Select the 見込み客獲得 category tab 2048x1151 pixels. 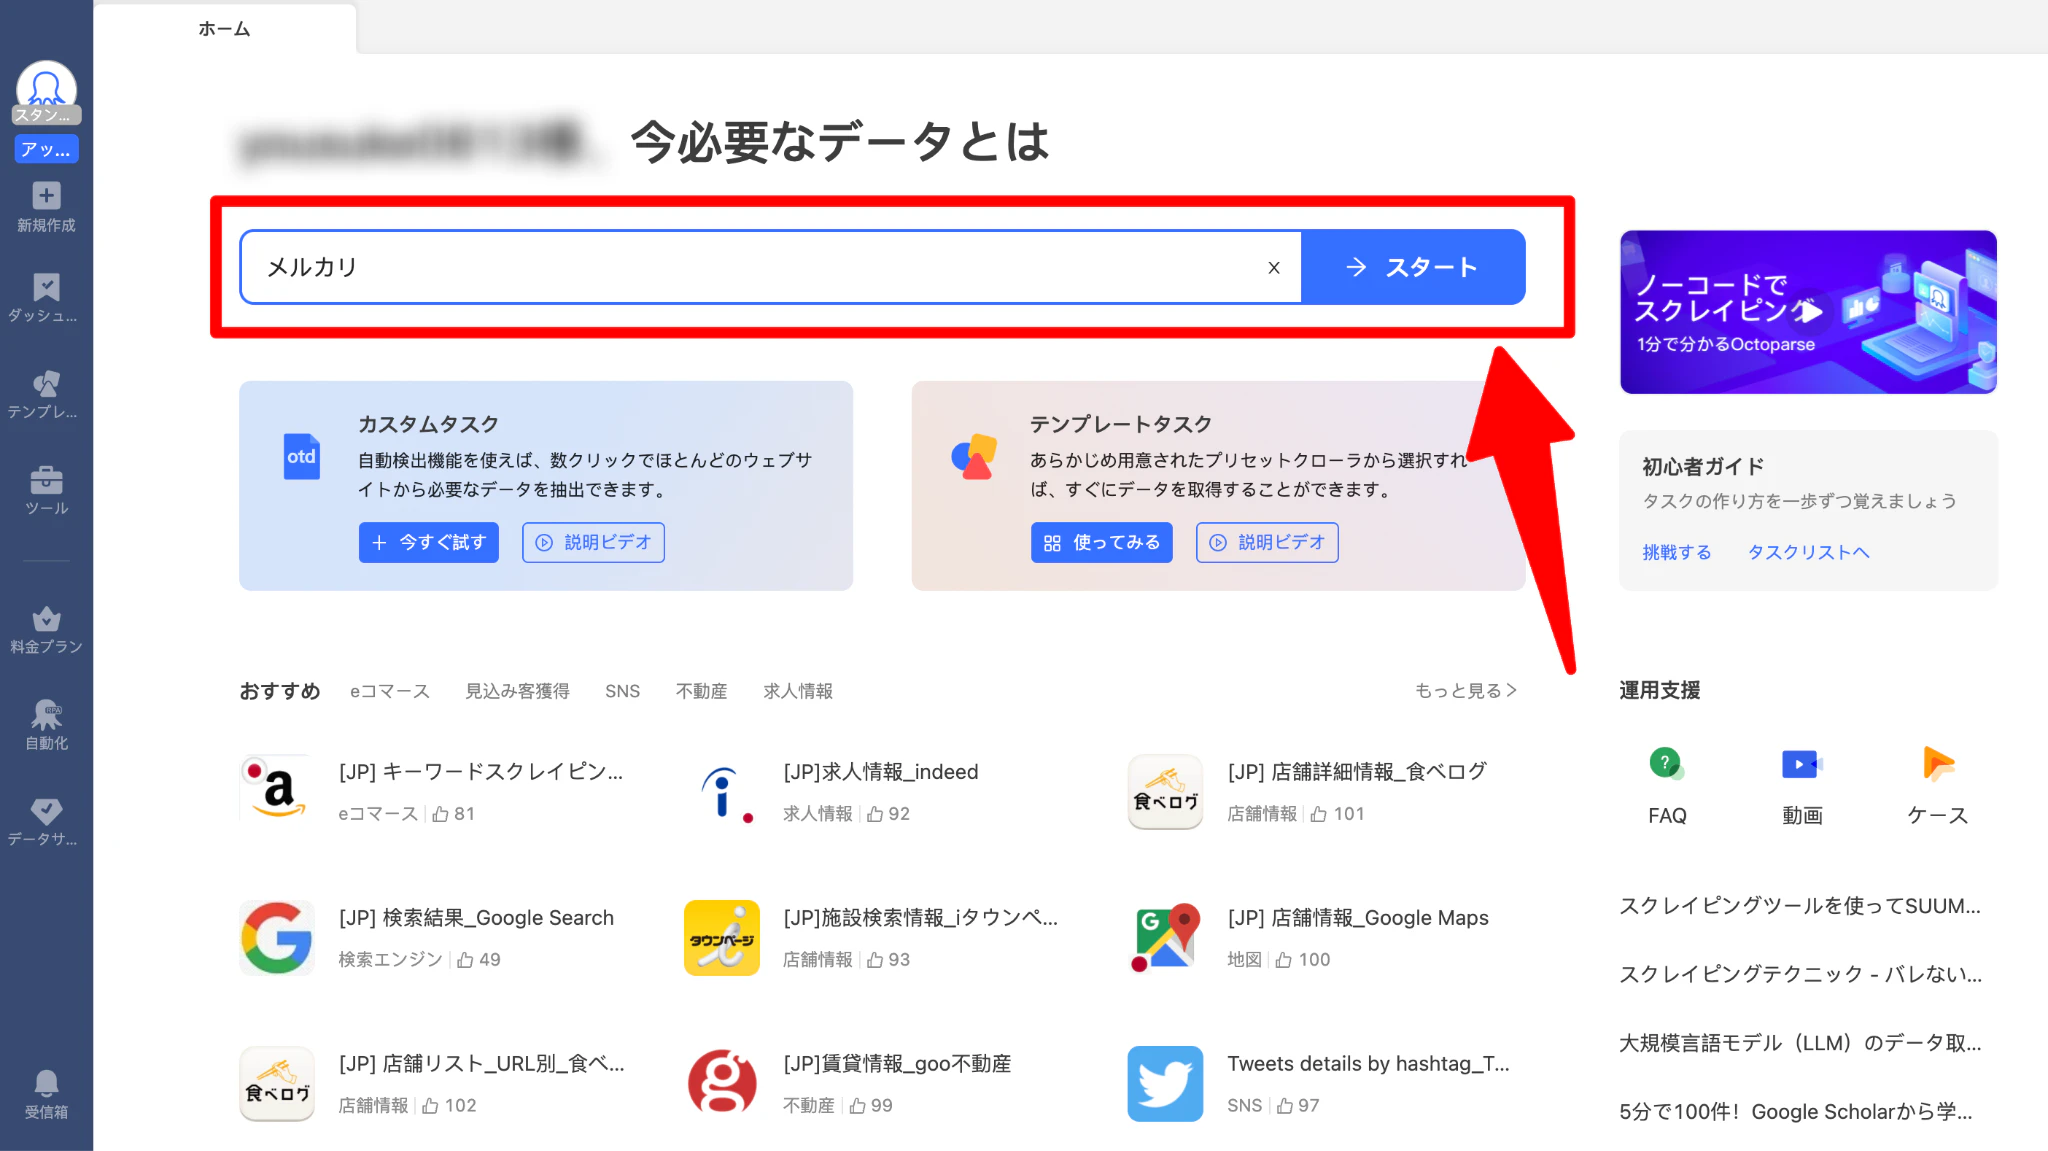(517, 691)
